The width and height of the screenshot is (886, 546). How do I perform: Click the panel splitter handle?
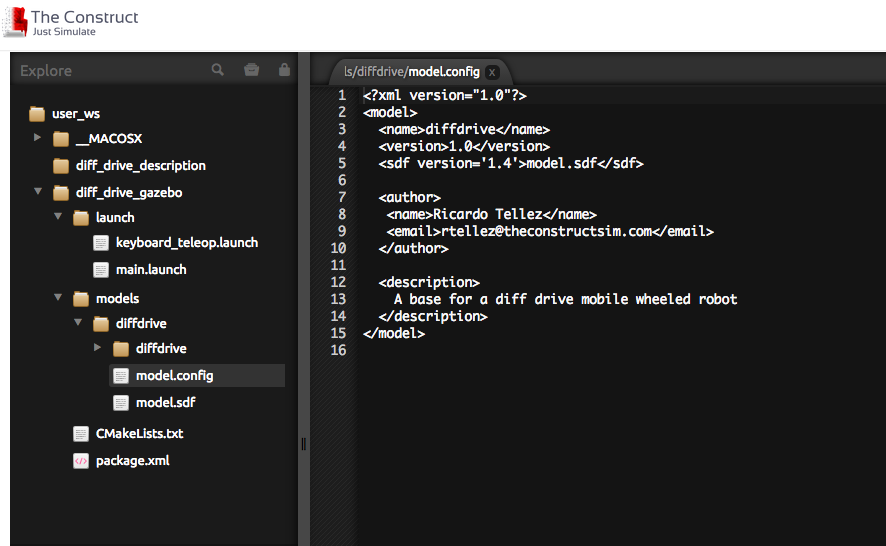tap(304, 444)
